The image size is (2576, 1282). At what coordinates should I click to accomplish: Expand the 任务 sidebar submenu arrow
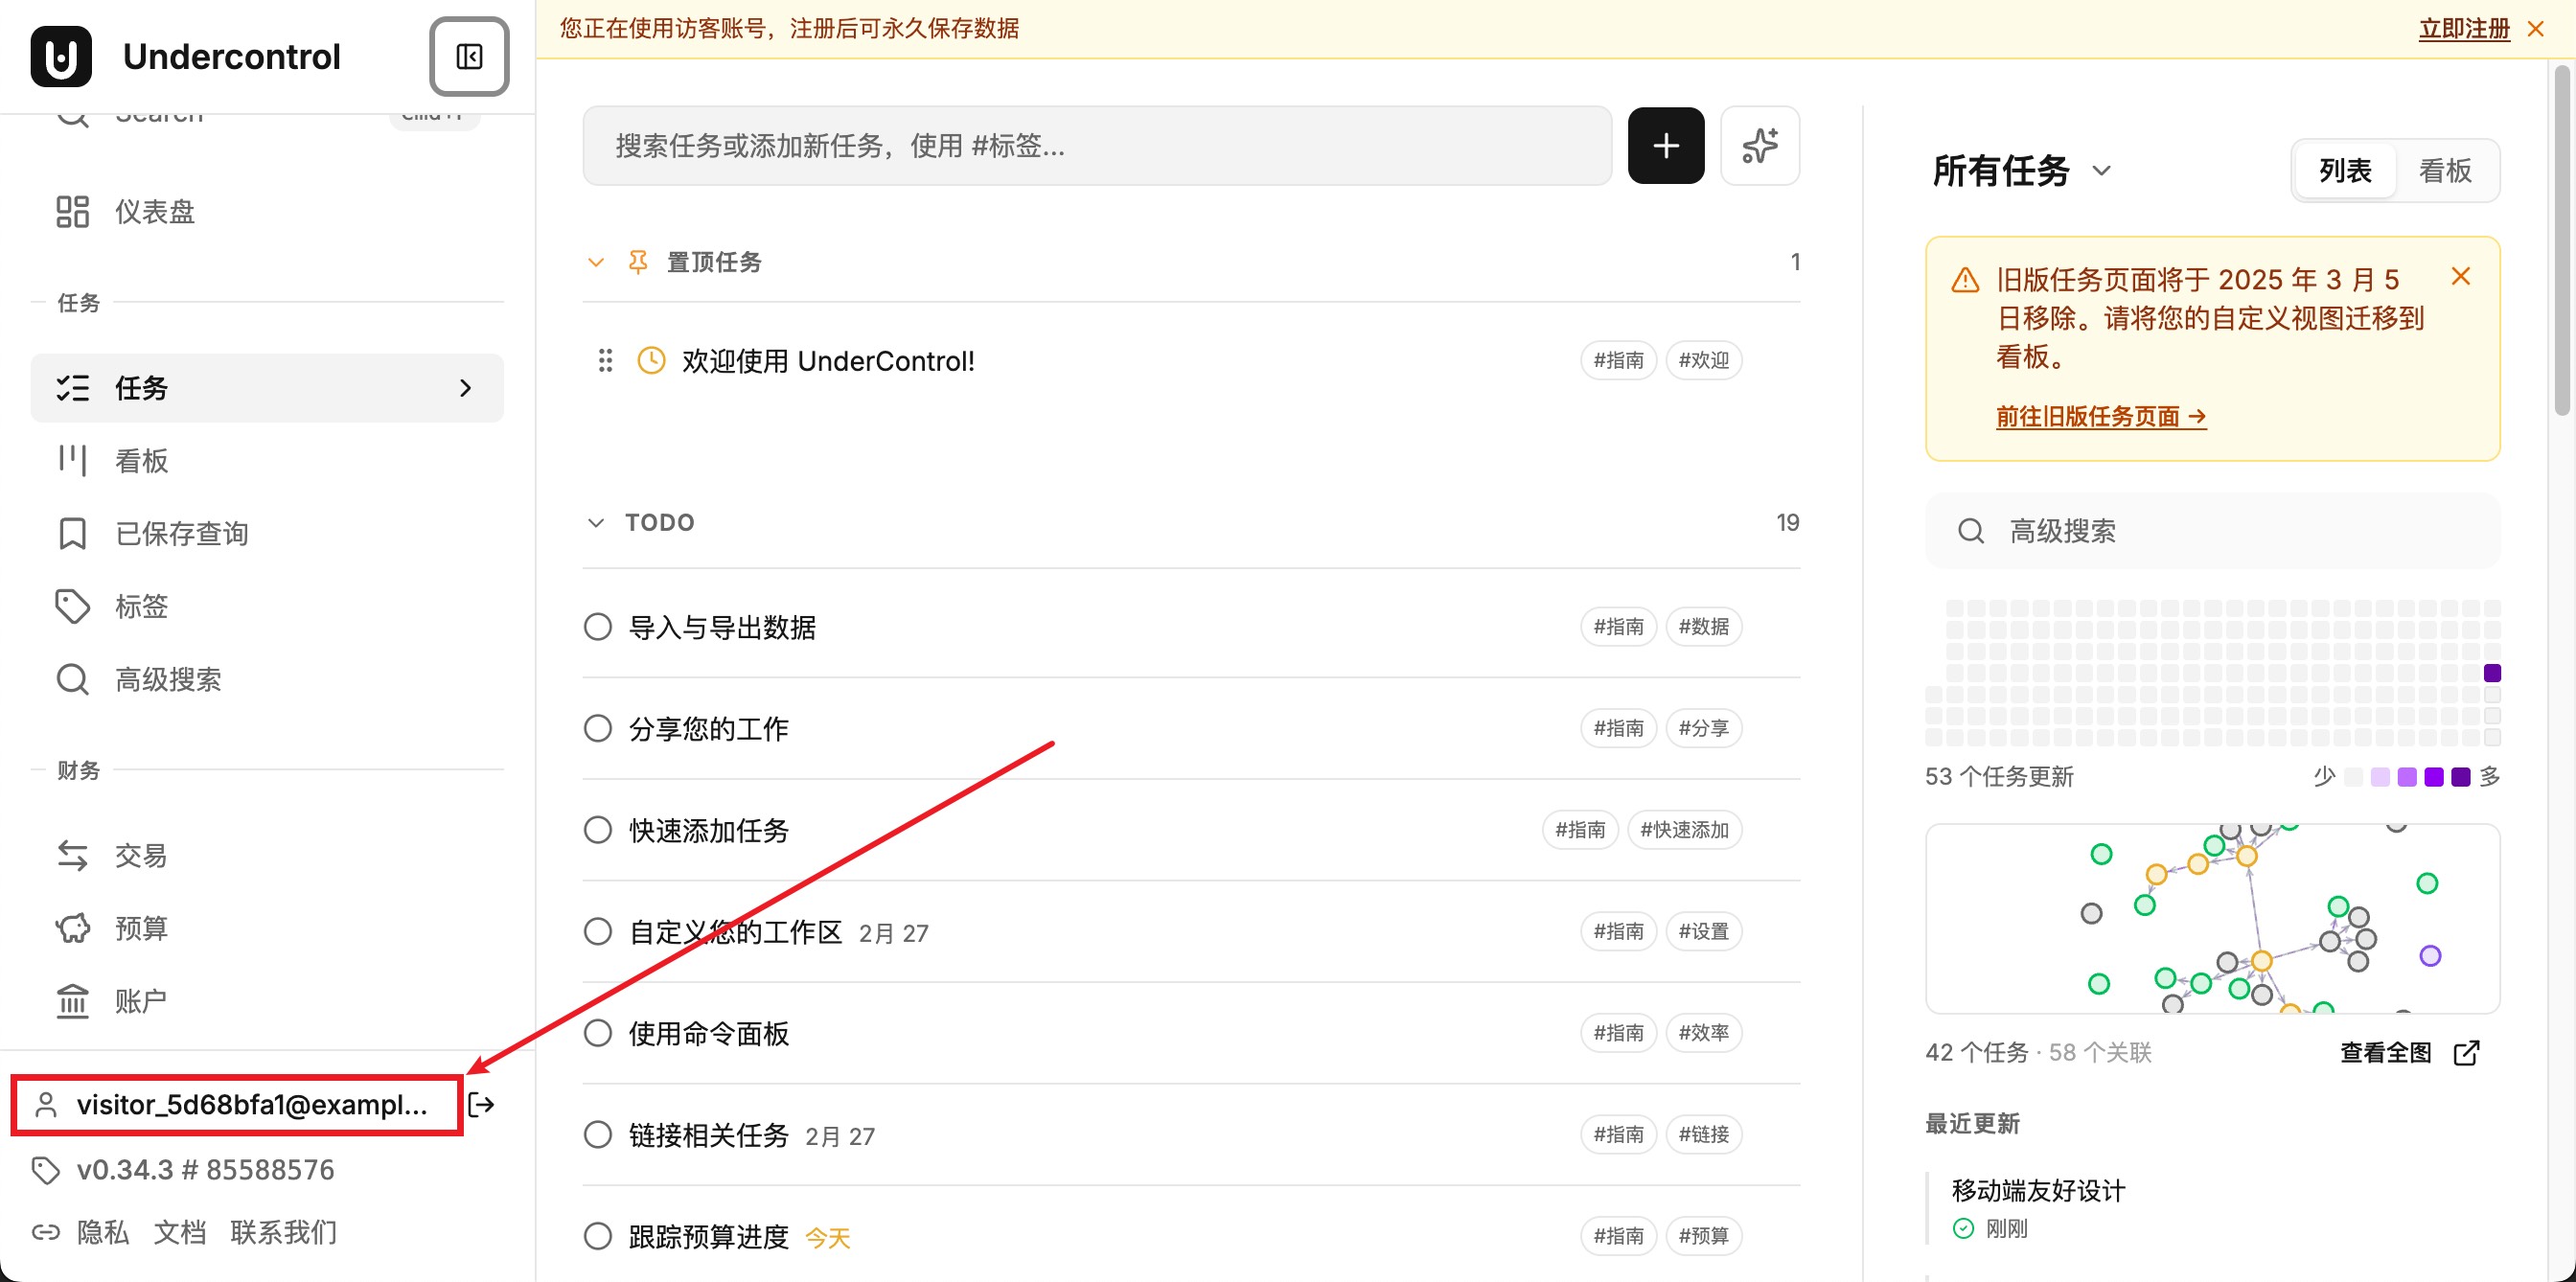tap(465, 388)
